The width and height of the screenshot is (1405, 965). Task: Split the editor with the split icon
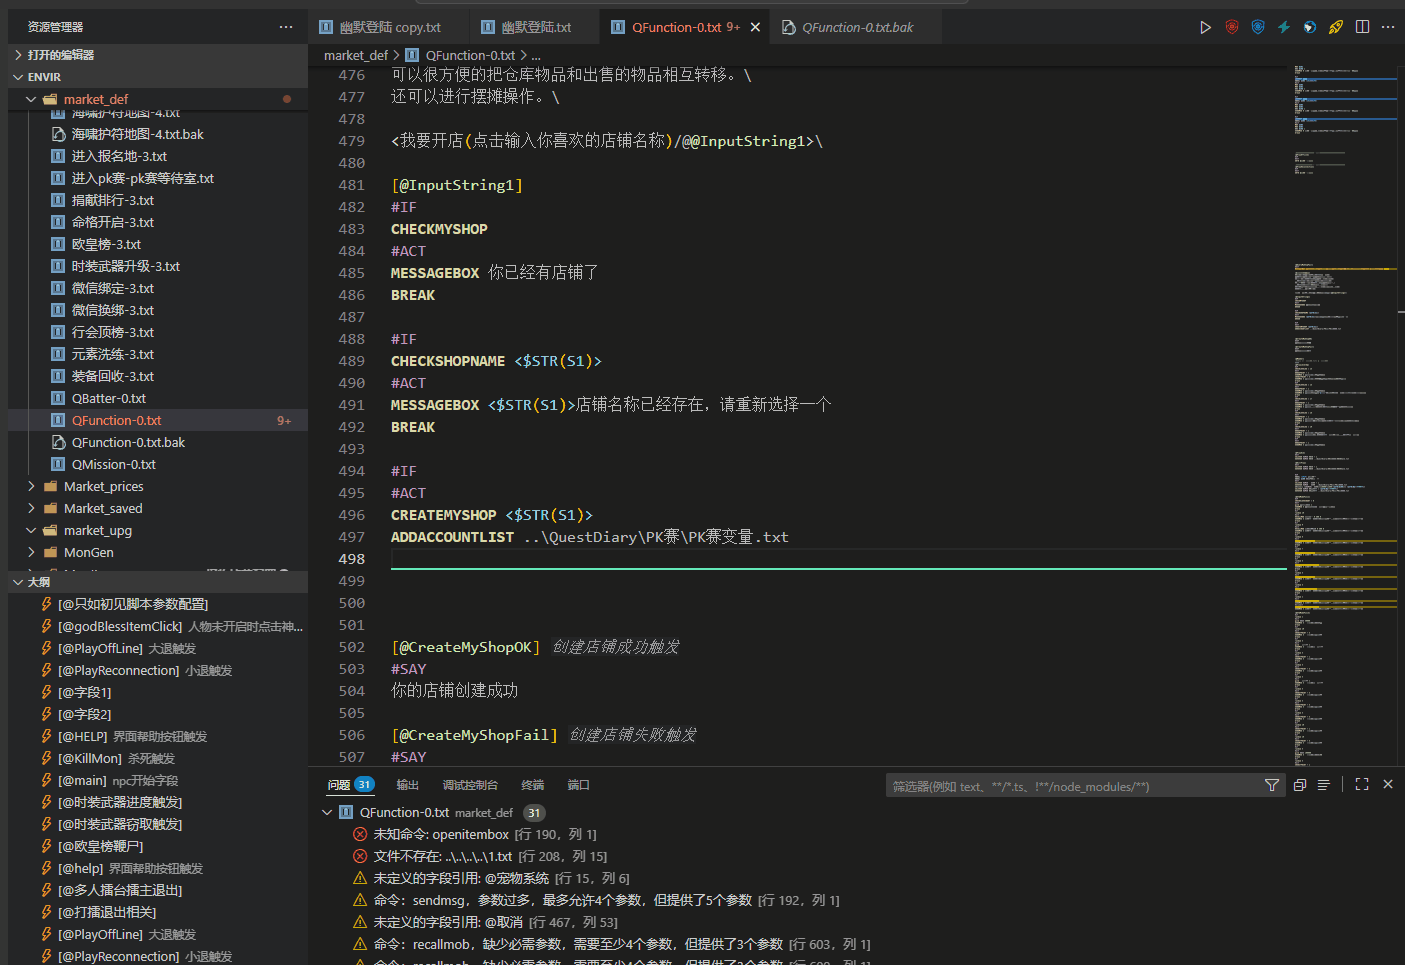pyautogui.click(x=1362, y=27)
